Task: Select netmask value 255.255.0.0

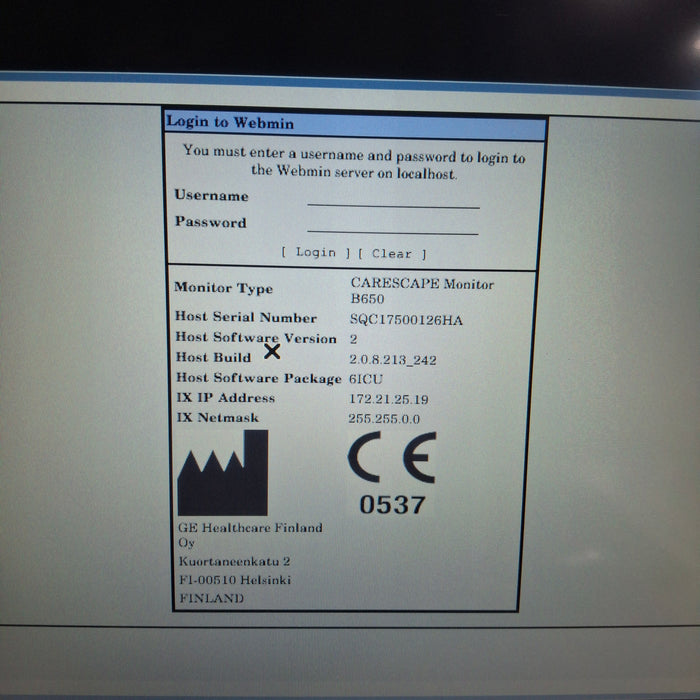Action: [384, 419]
